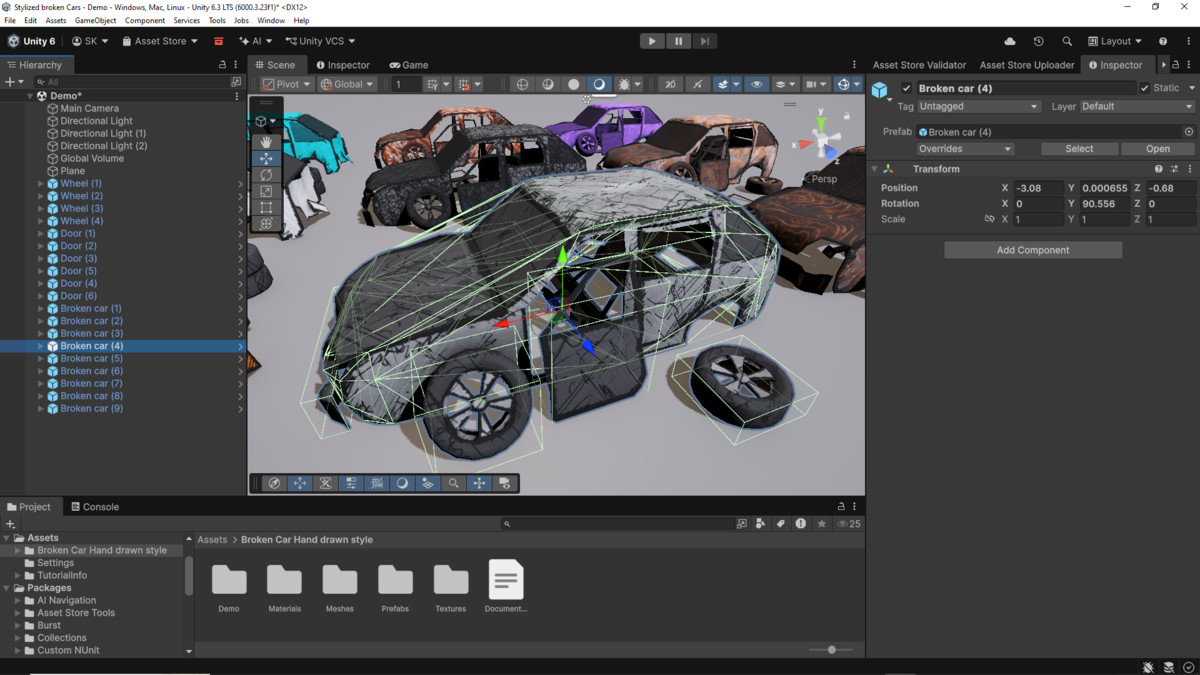Viewport: 1200px width, 675px height.
Task: Open the Tag dropdown Untagged
Action: (978, 106)
